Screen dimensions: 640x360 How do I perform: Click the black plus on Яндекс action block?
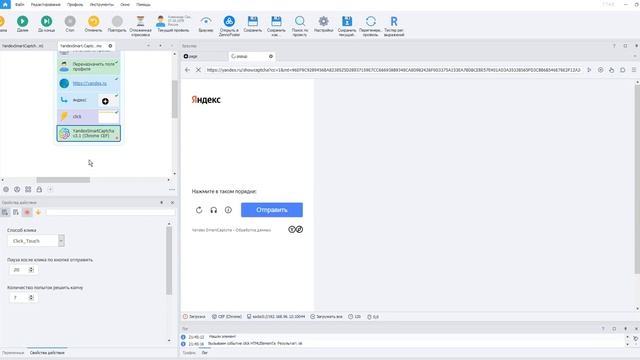105,101
